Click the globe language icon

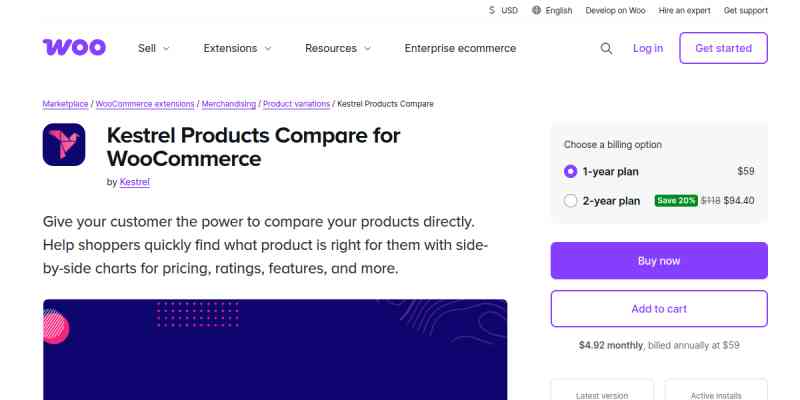tap(537, 10)
